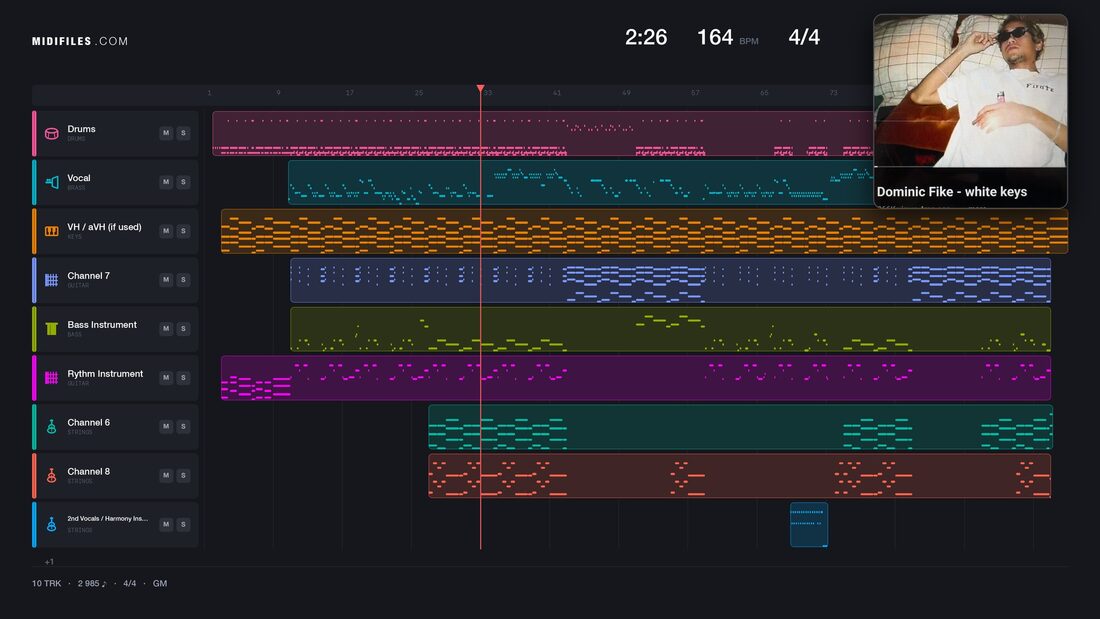This screenshot has width=1100, height=619.
Task: Solo the Bass Instrument track
Action: click(183, 328)
